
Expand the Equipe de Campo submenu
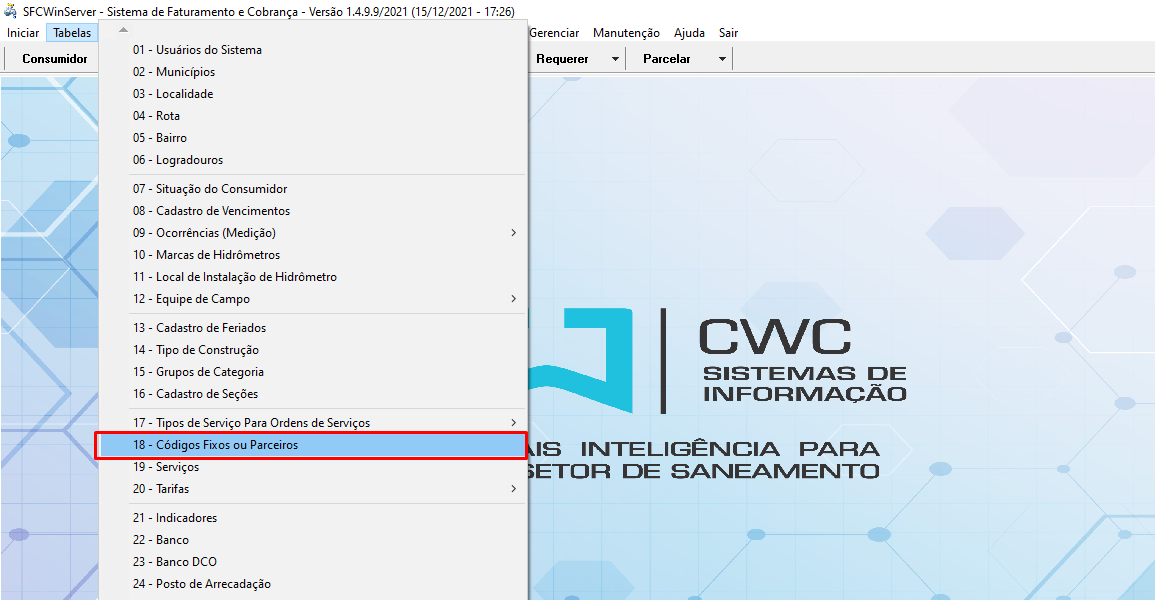[x=513, y=299]
